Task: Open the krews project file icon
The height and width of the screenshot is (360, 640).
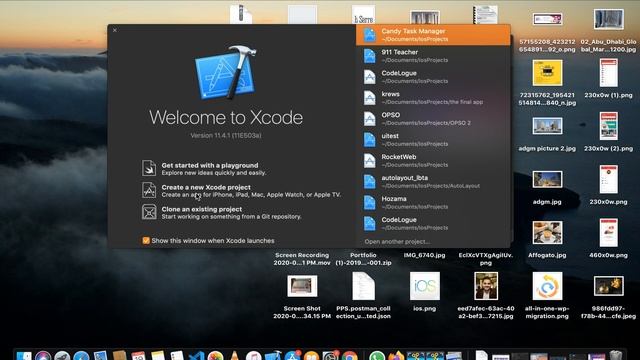Action: pyautogui.click(x=369, y=98)
